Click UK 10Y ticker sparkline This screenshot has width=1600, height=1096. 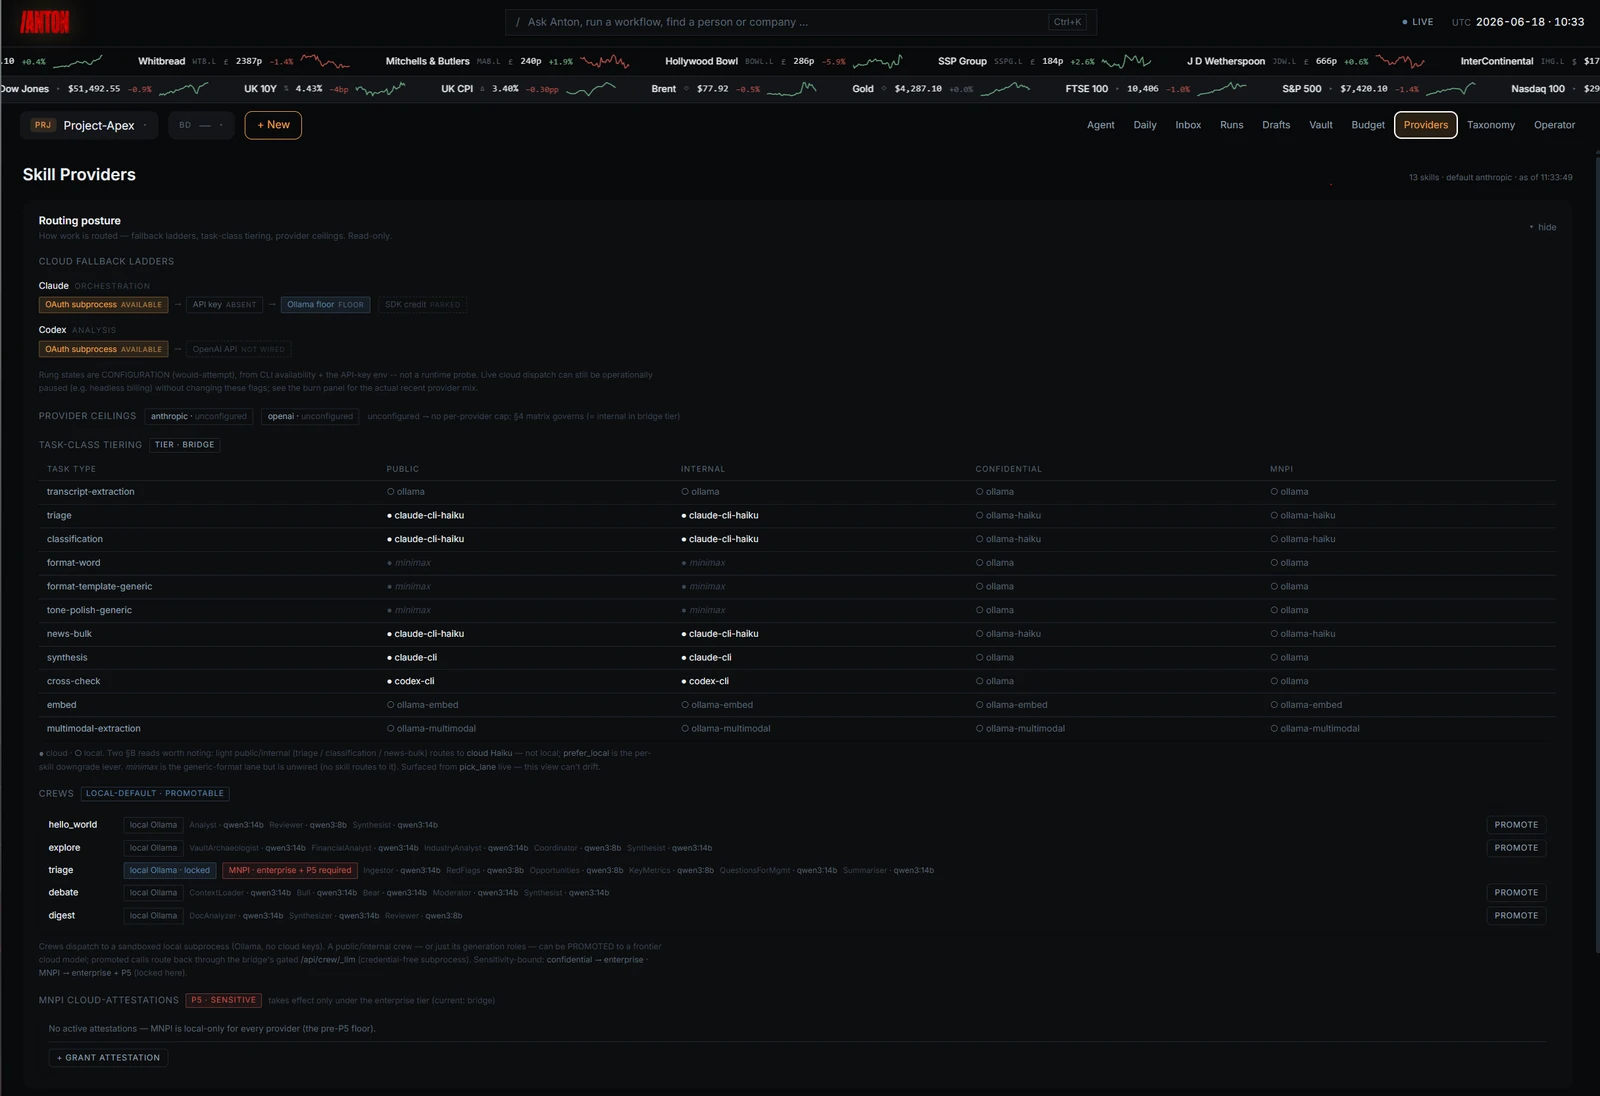click(x=381, y=89)
